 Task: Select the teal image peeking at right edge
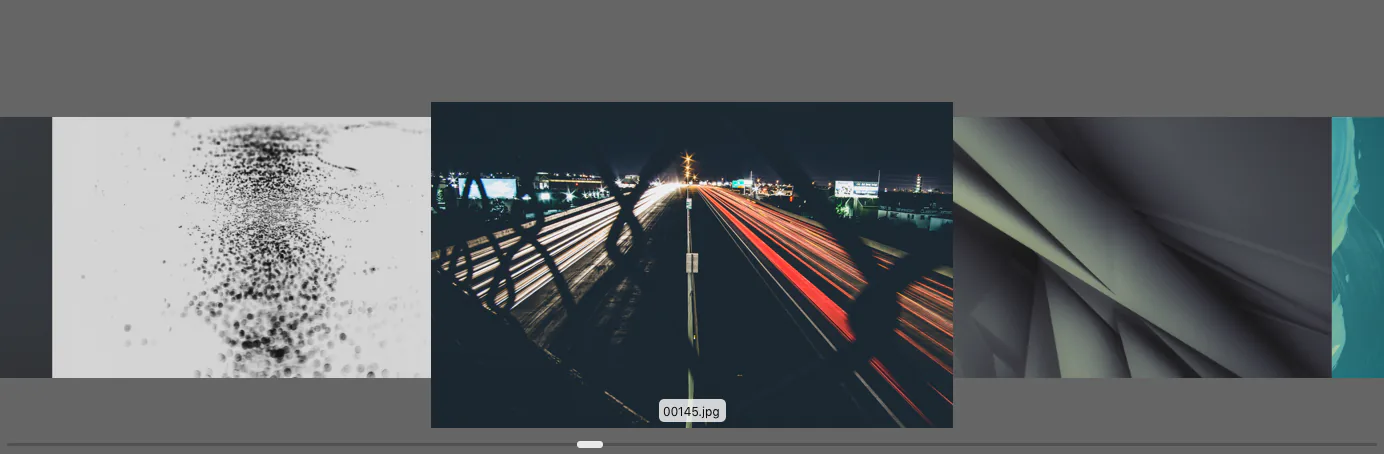coord(1358,247)
